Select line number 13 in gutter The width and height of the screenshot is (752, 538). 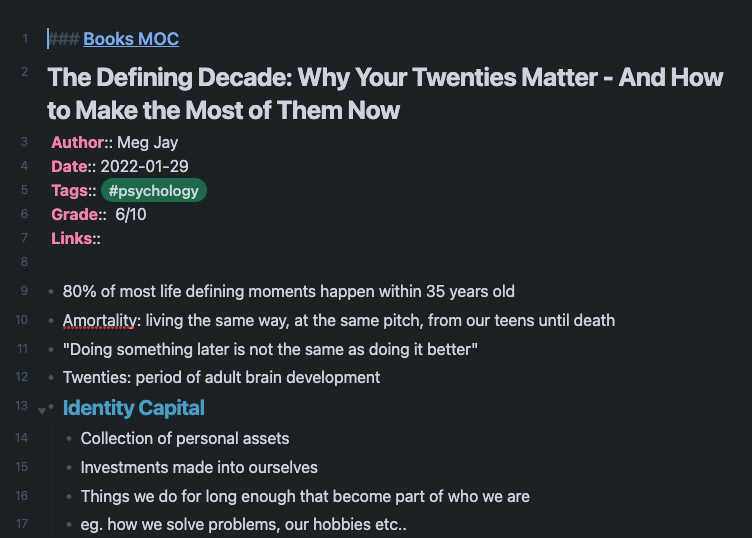22,406
